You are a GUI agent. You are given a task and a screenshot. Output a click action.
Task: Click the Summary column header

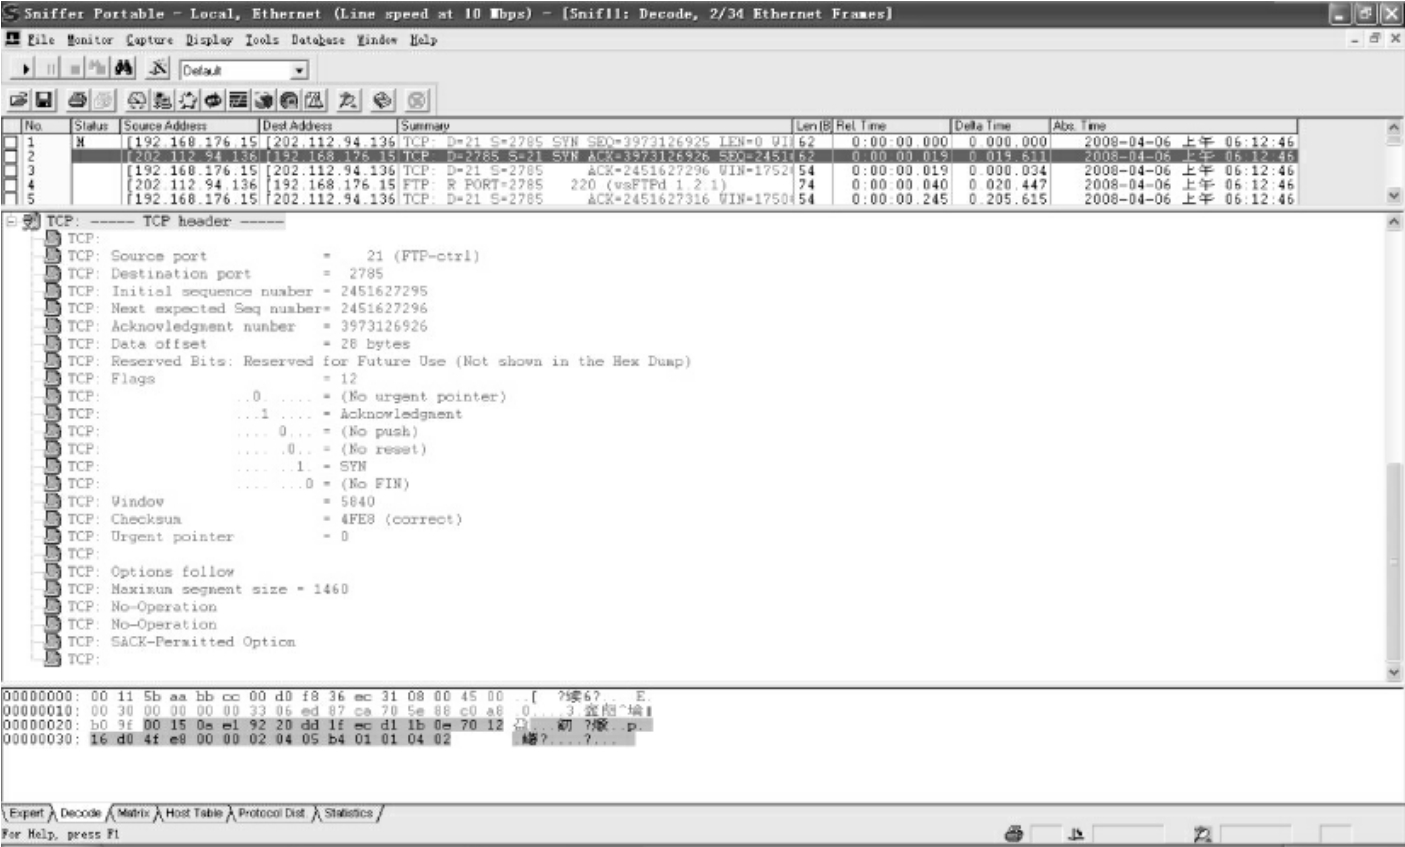597,126
